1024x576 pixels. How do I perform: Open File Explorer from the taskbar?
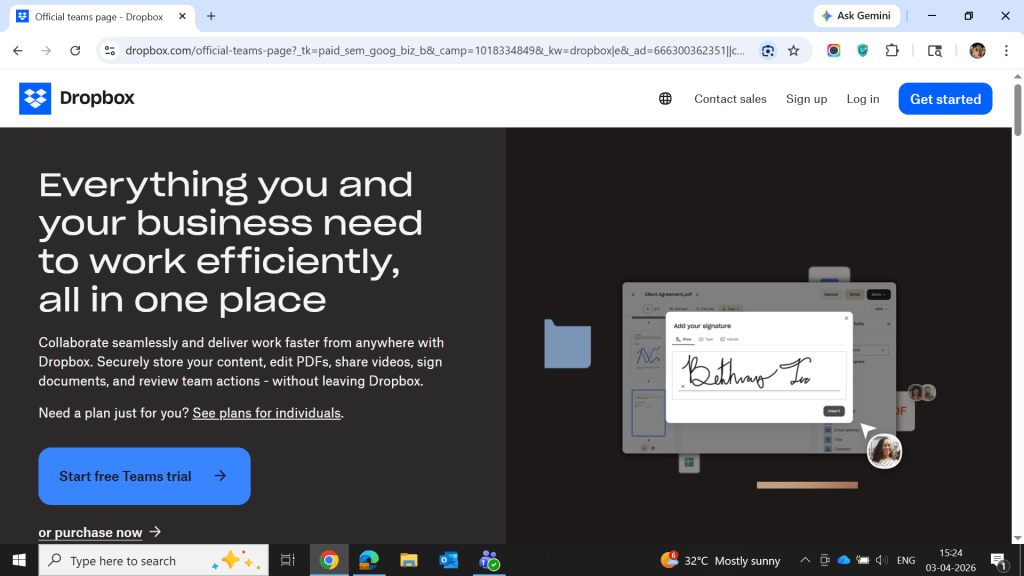click(x=409, y=560)
